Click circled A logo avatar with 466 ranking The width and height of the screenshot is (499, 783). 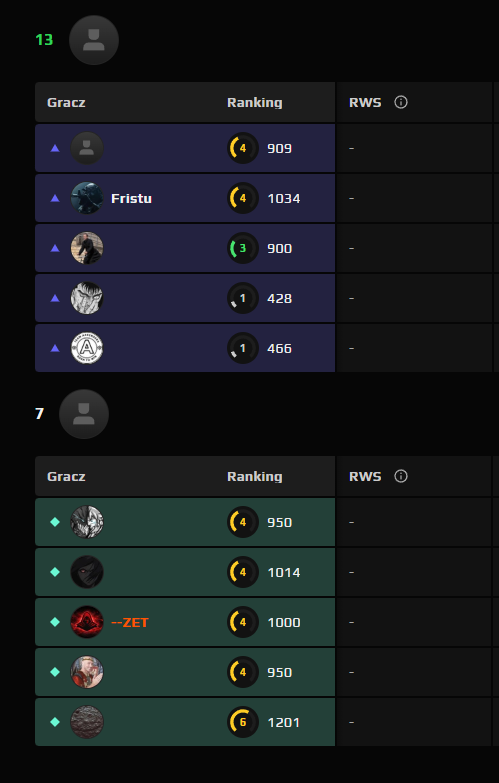[87, 348]
